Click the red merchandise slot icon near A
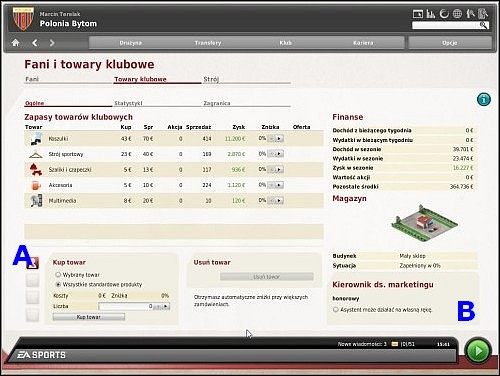 (x=33, y=263)
